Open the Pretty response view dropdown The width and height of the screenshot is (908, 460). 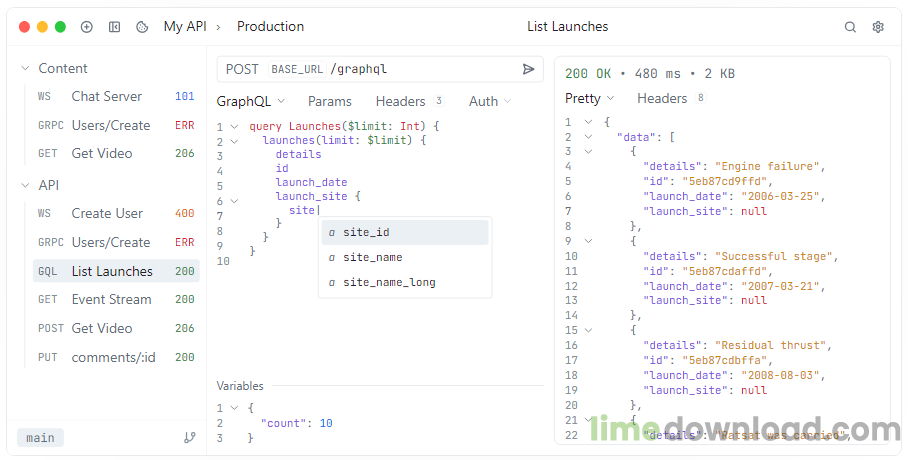[590, 98]
